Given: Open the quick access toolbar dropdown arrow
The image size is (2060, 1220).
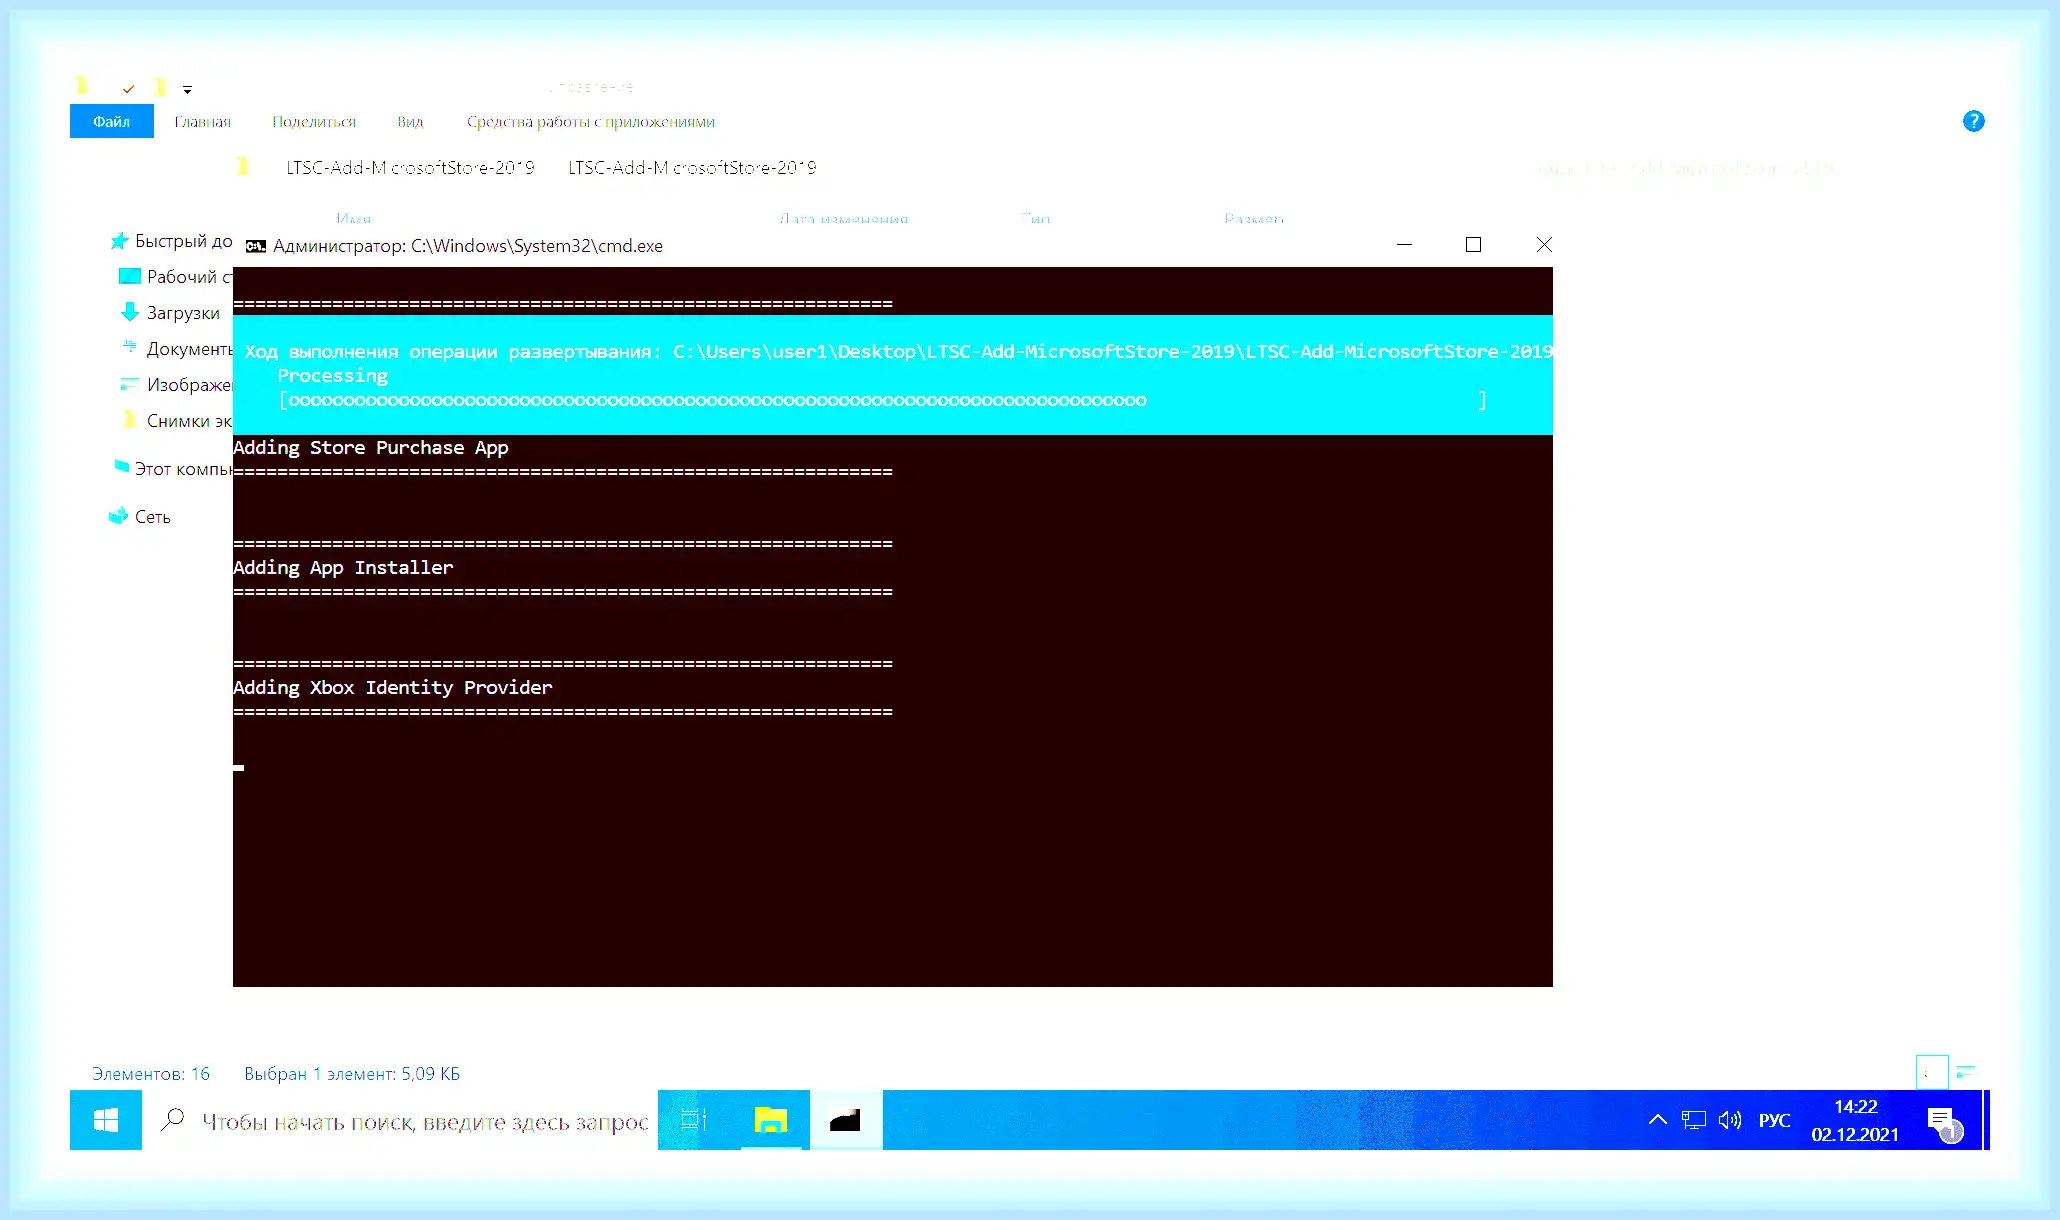Looking at the screenshot, I should (187, 89).
